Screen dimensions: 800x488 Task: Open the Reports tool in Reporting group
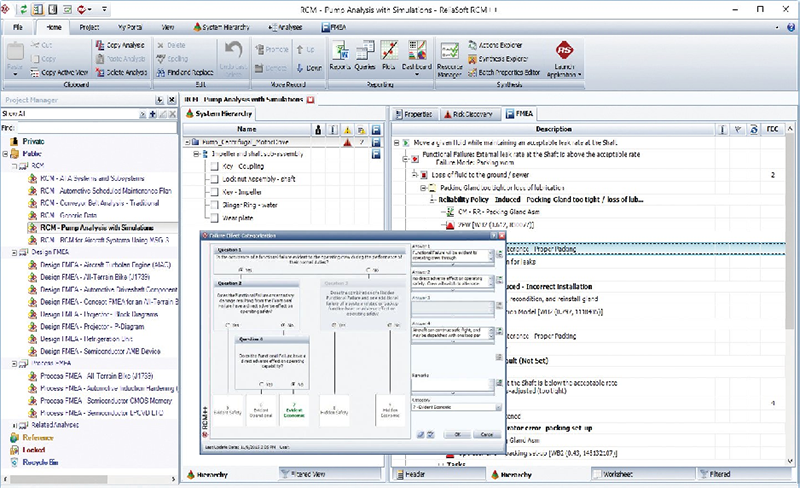click(340, 56)
